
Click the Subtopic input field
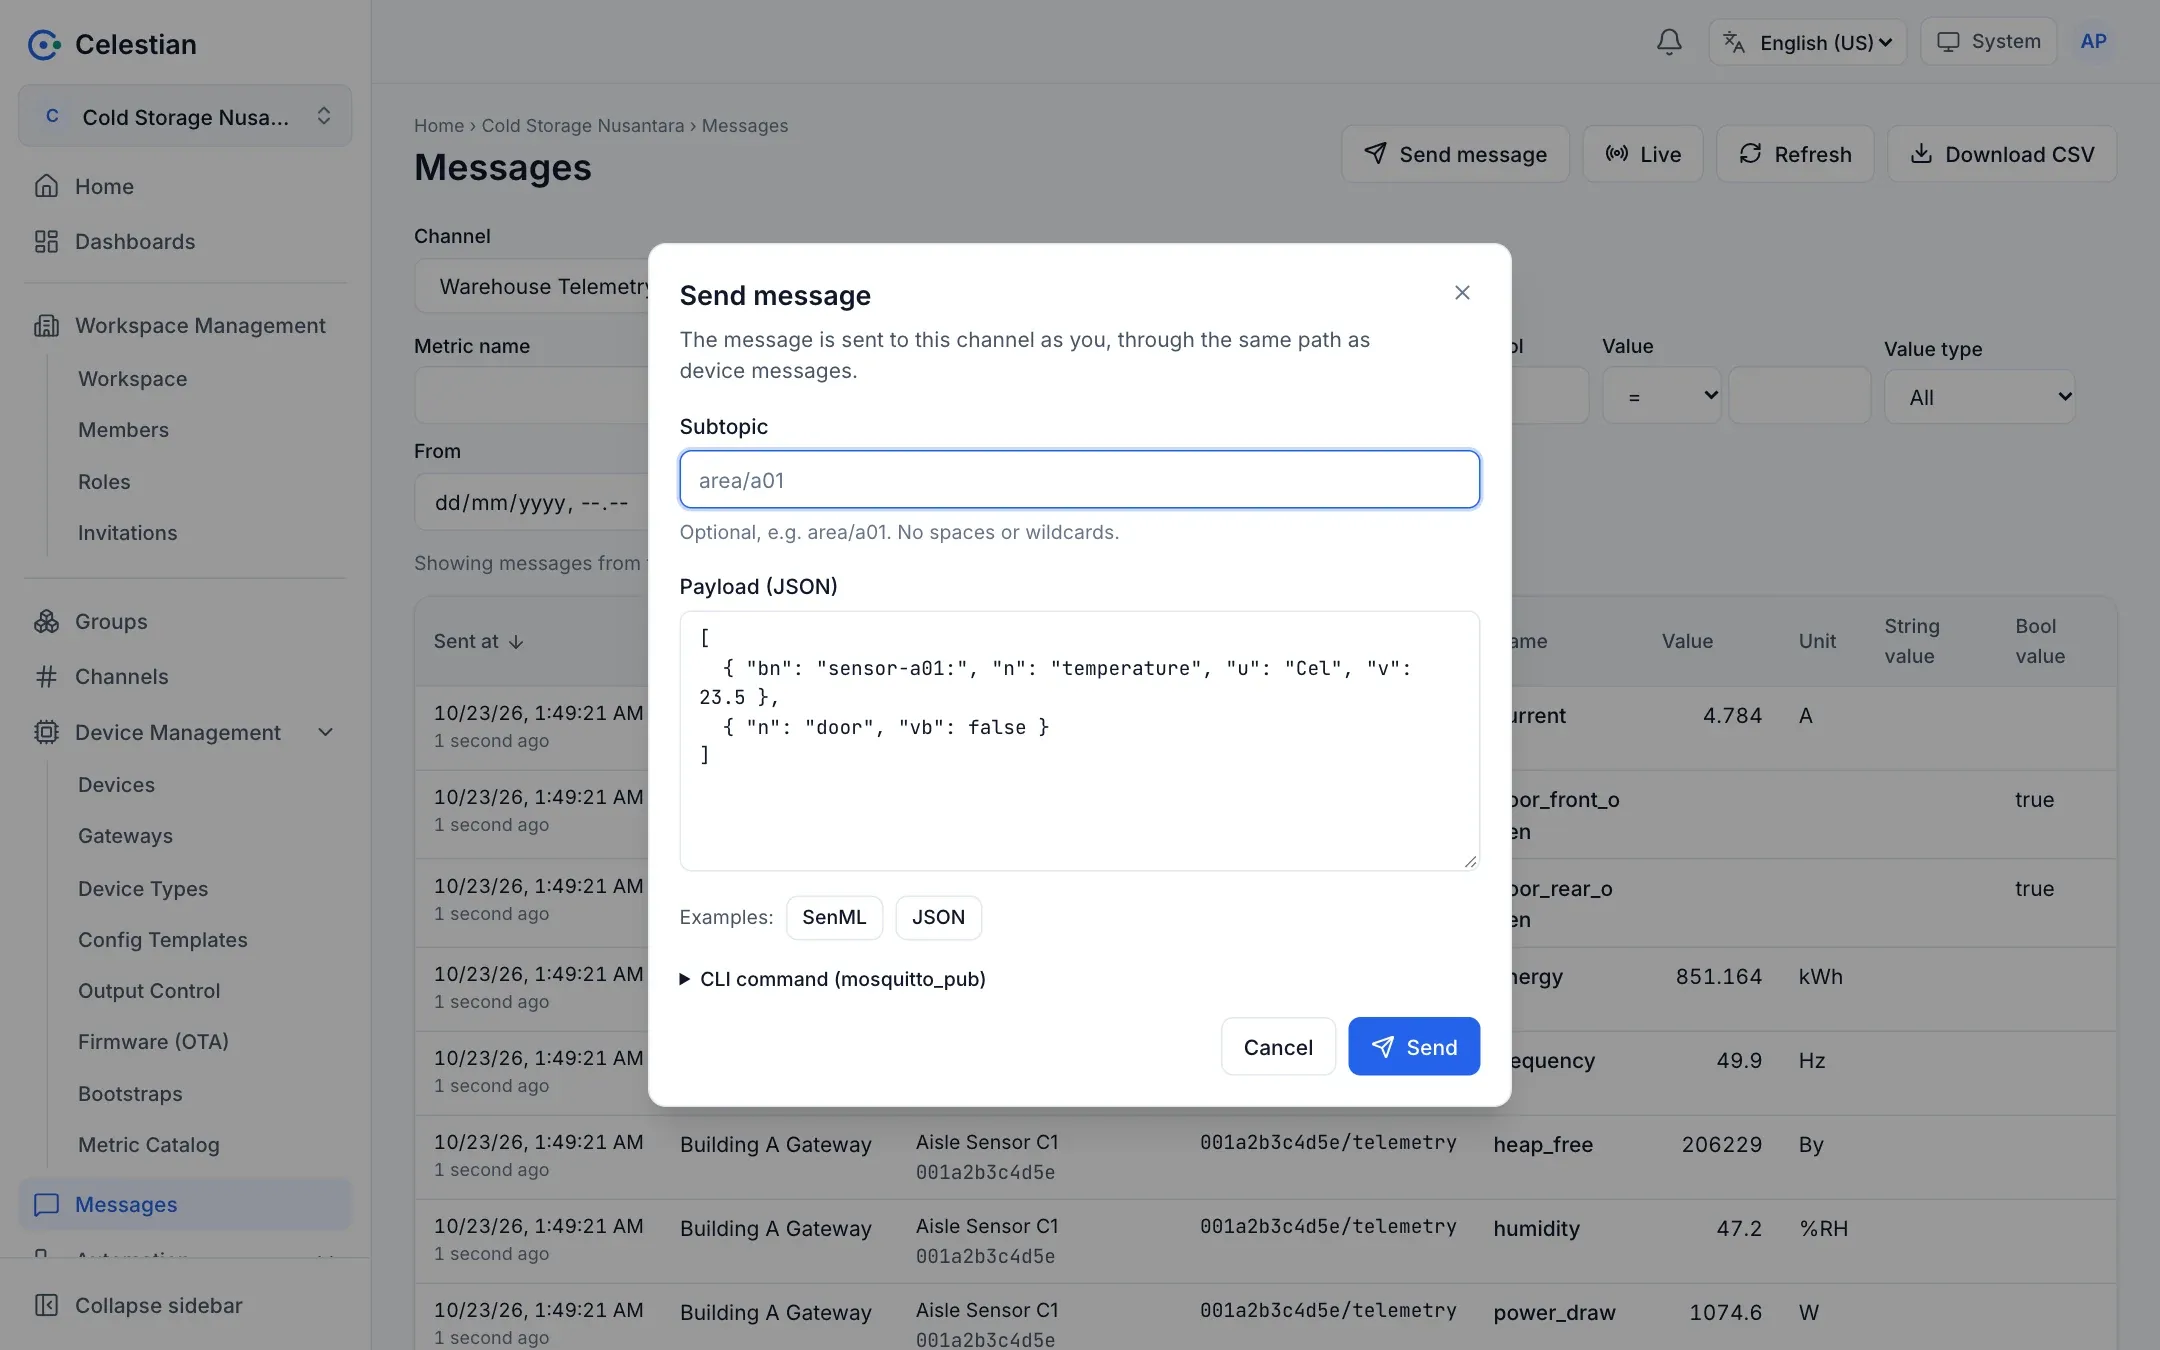coord(1079,479)
